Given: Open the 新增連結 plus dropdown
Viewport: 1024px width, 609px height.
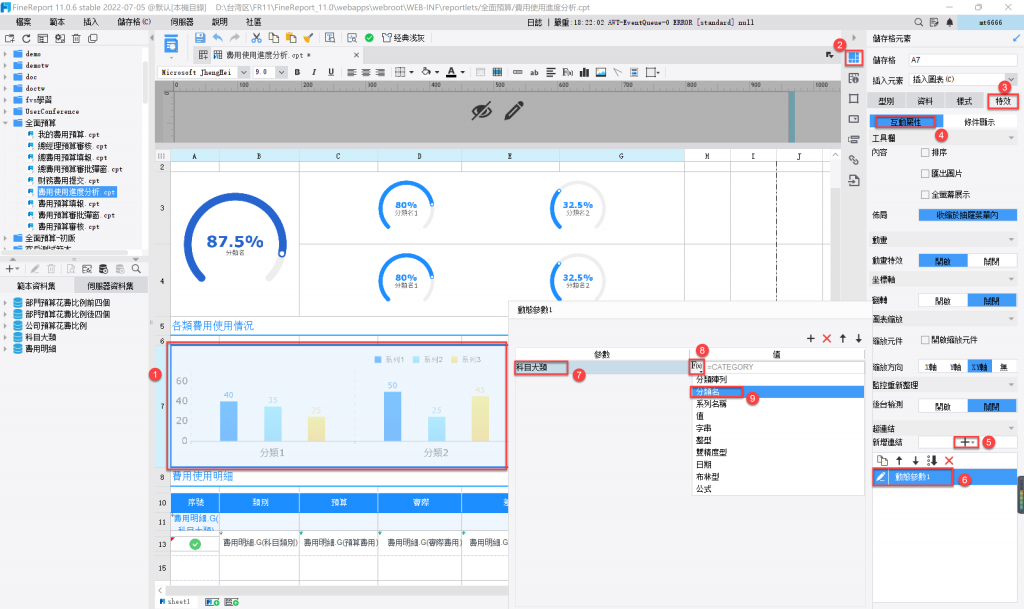Looking at the screenshot, I should 966,441.
